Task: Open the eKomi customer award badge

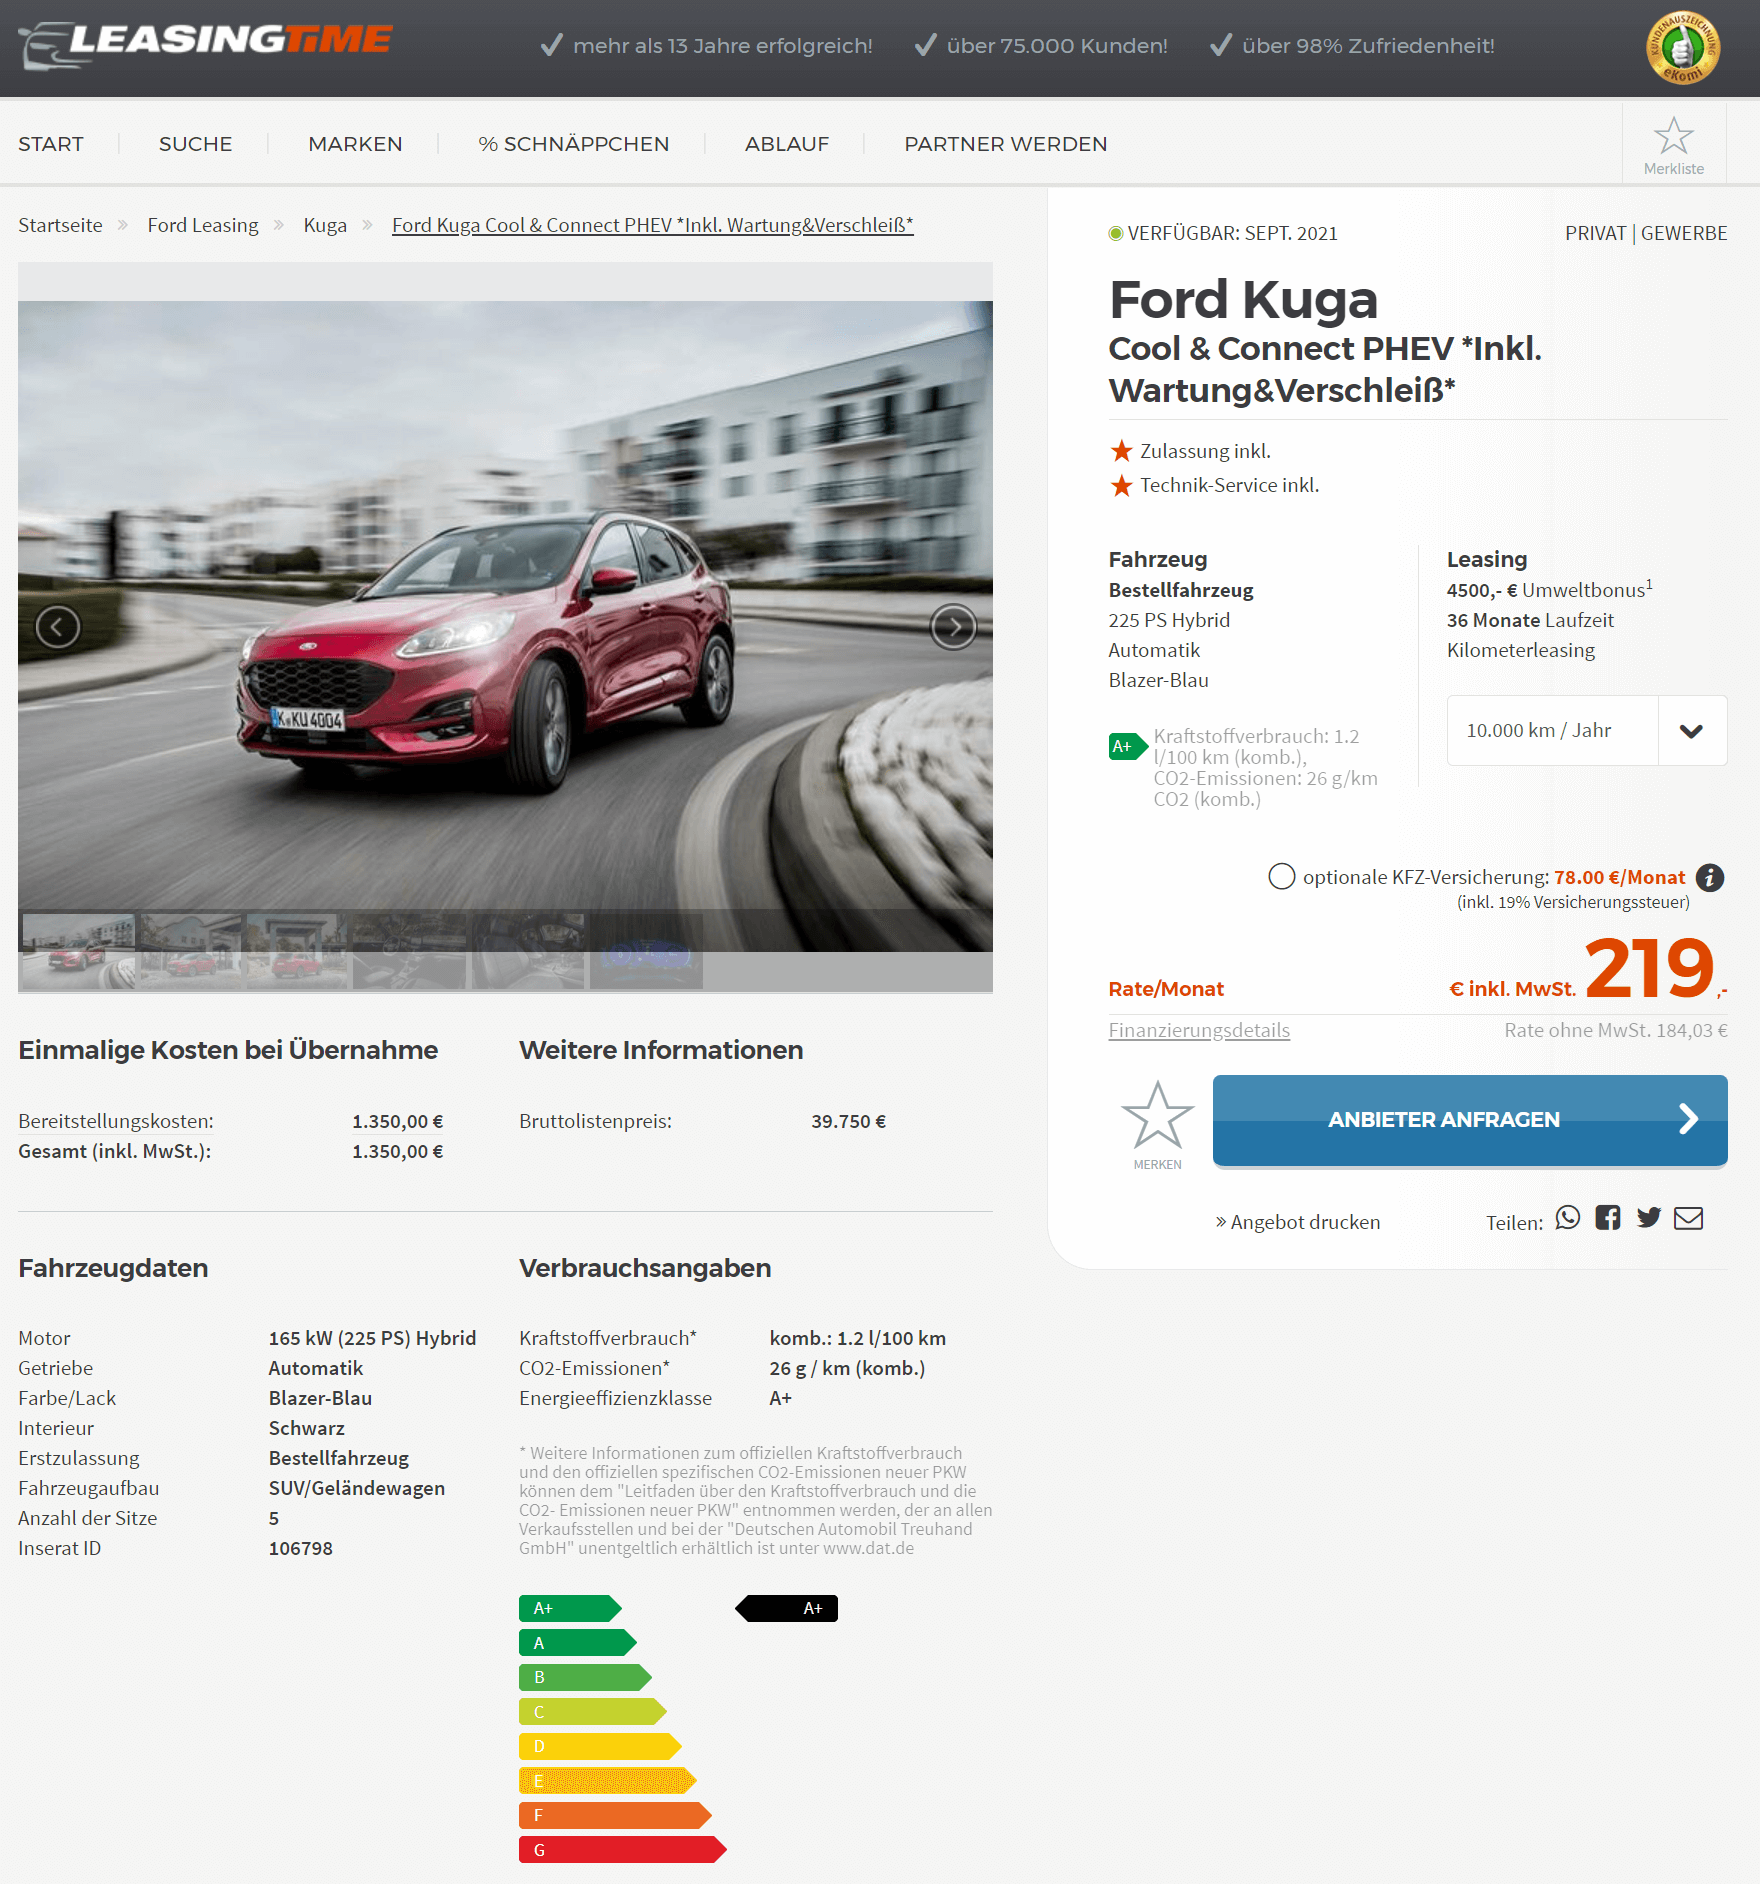Action: [1683, 47]
